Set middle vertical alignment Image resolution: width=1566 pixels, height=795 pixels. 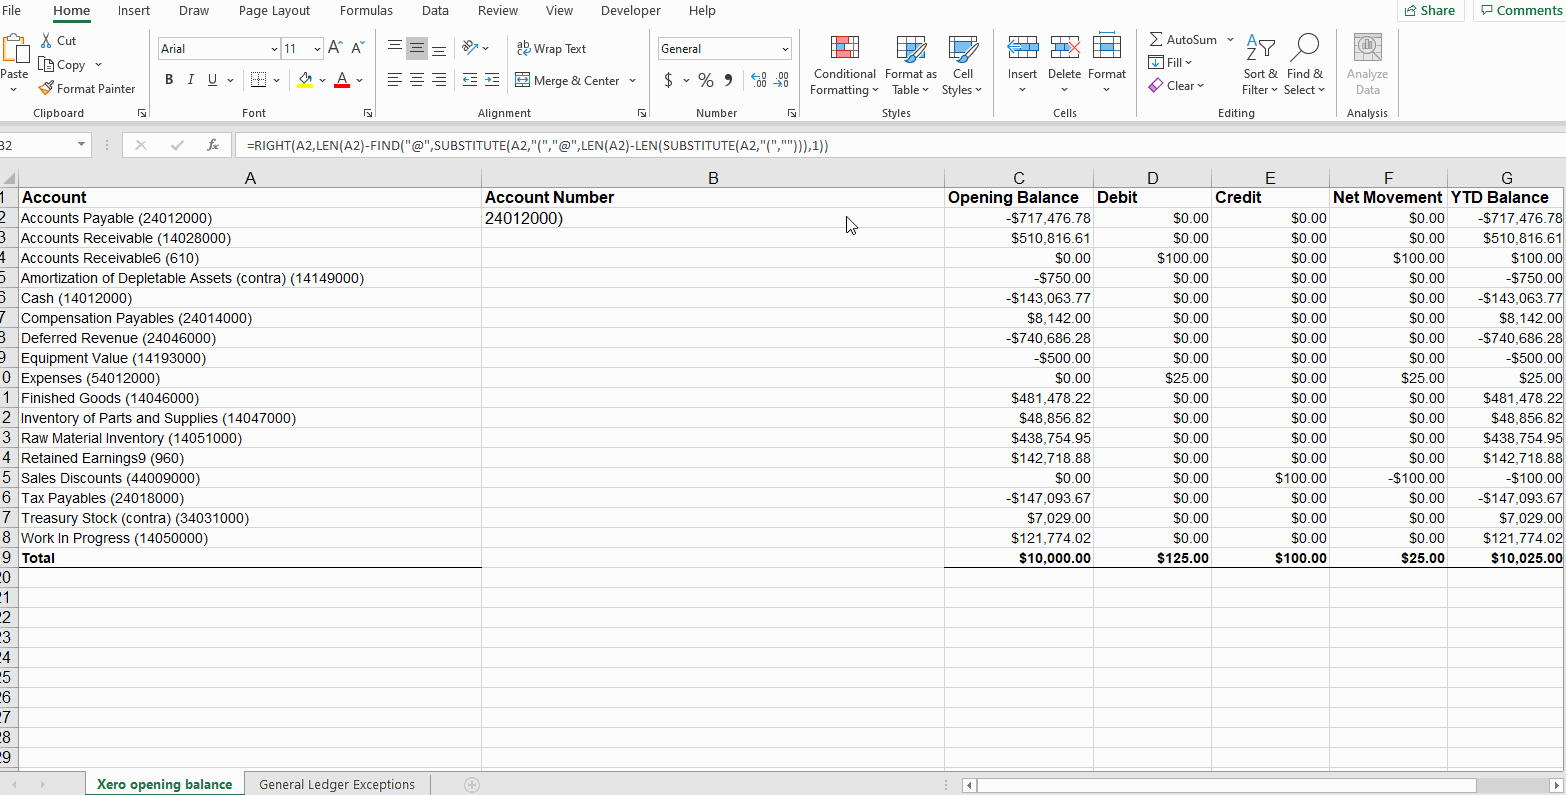(417, 48)
